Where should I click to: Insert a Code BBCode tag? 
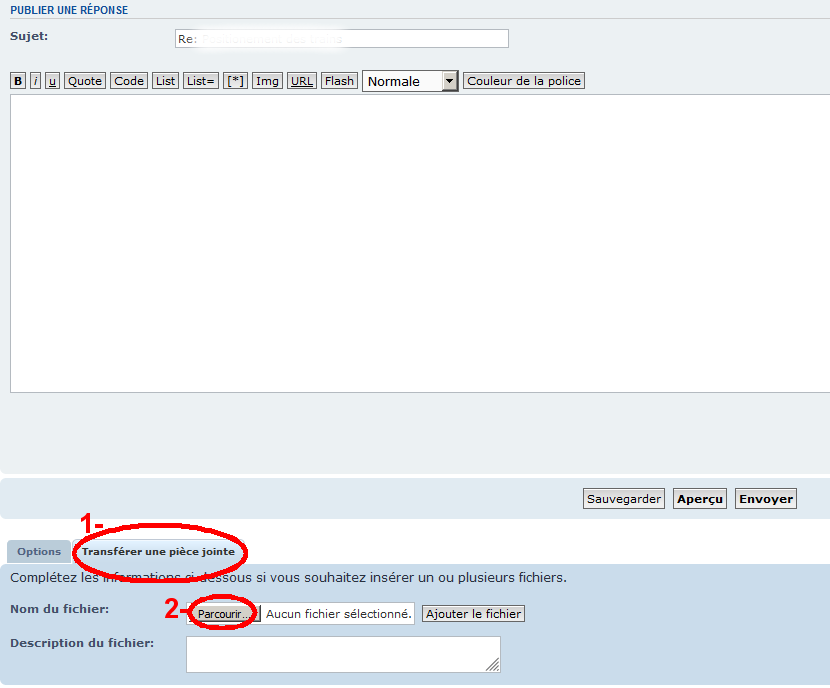pyautogui.click(x=129, y=81)
